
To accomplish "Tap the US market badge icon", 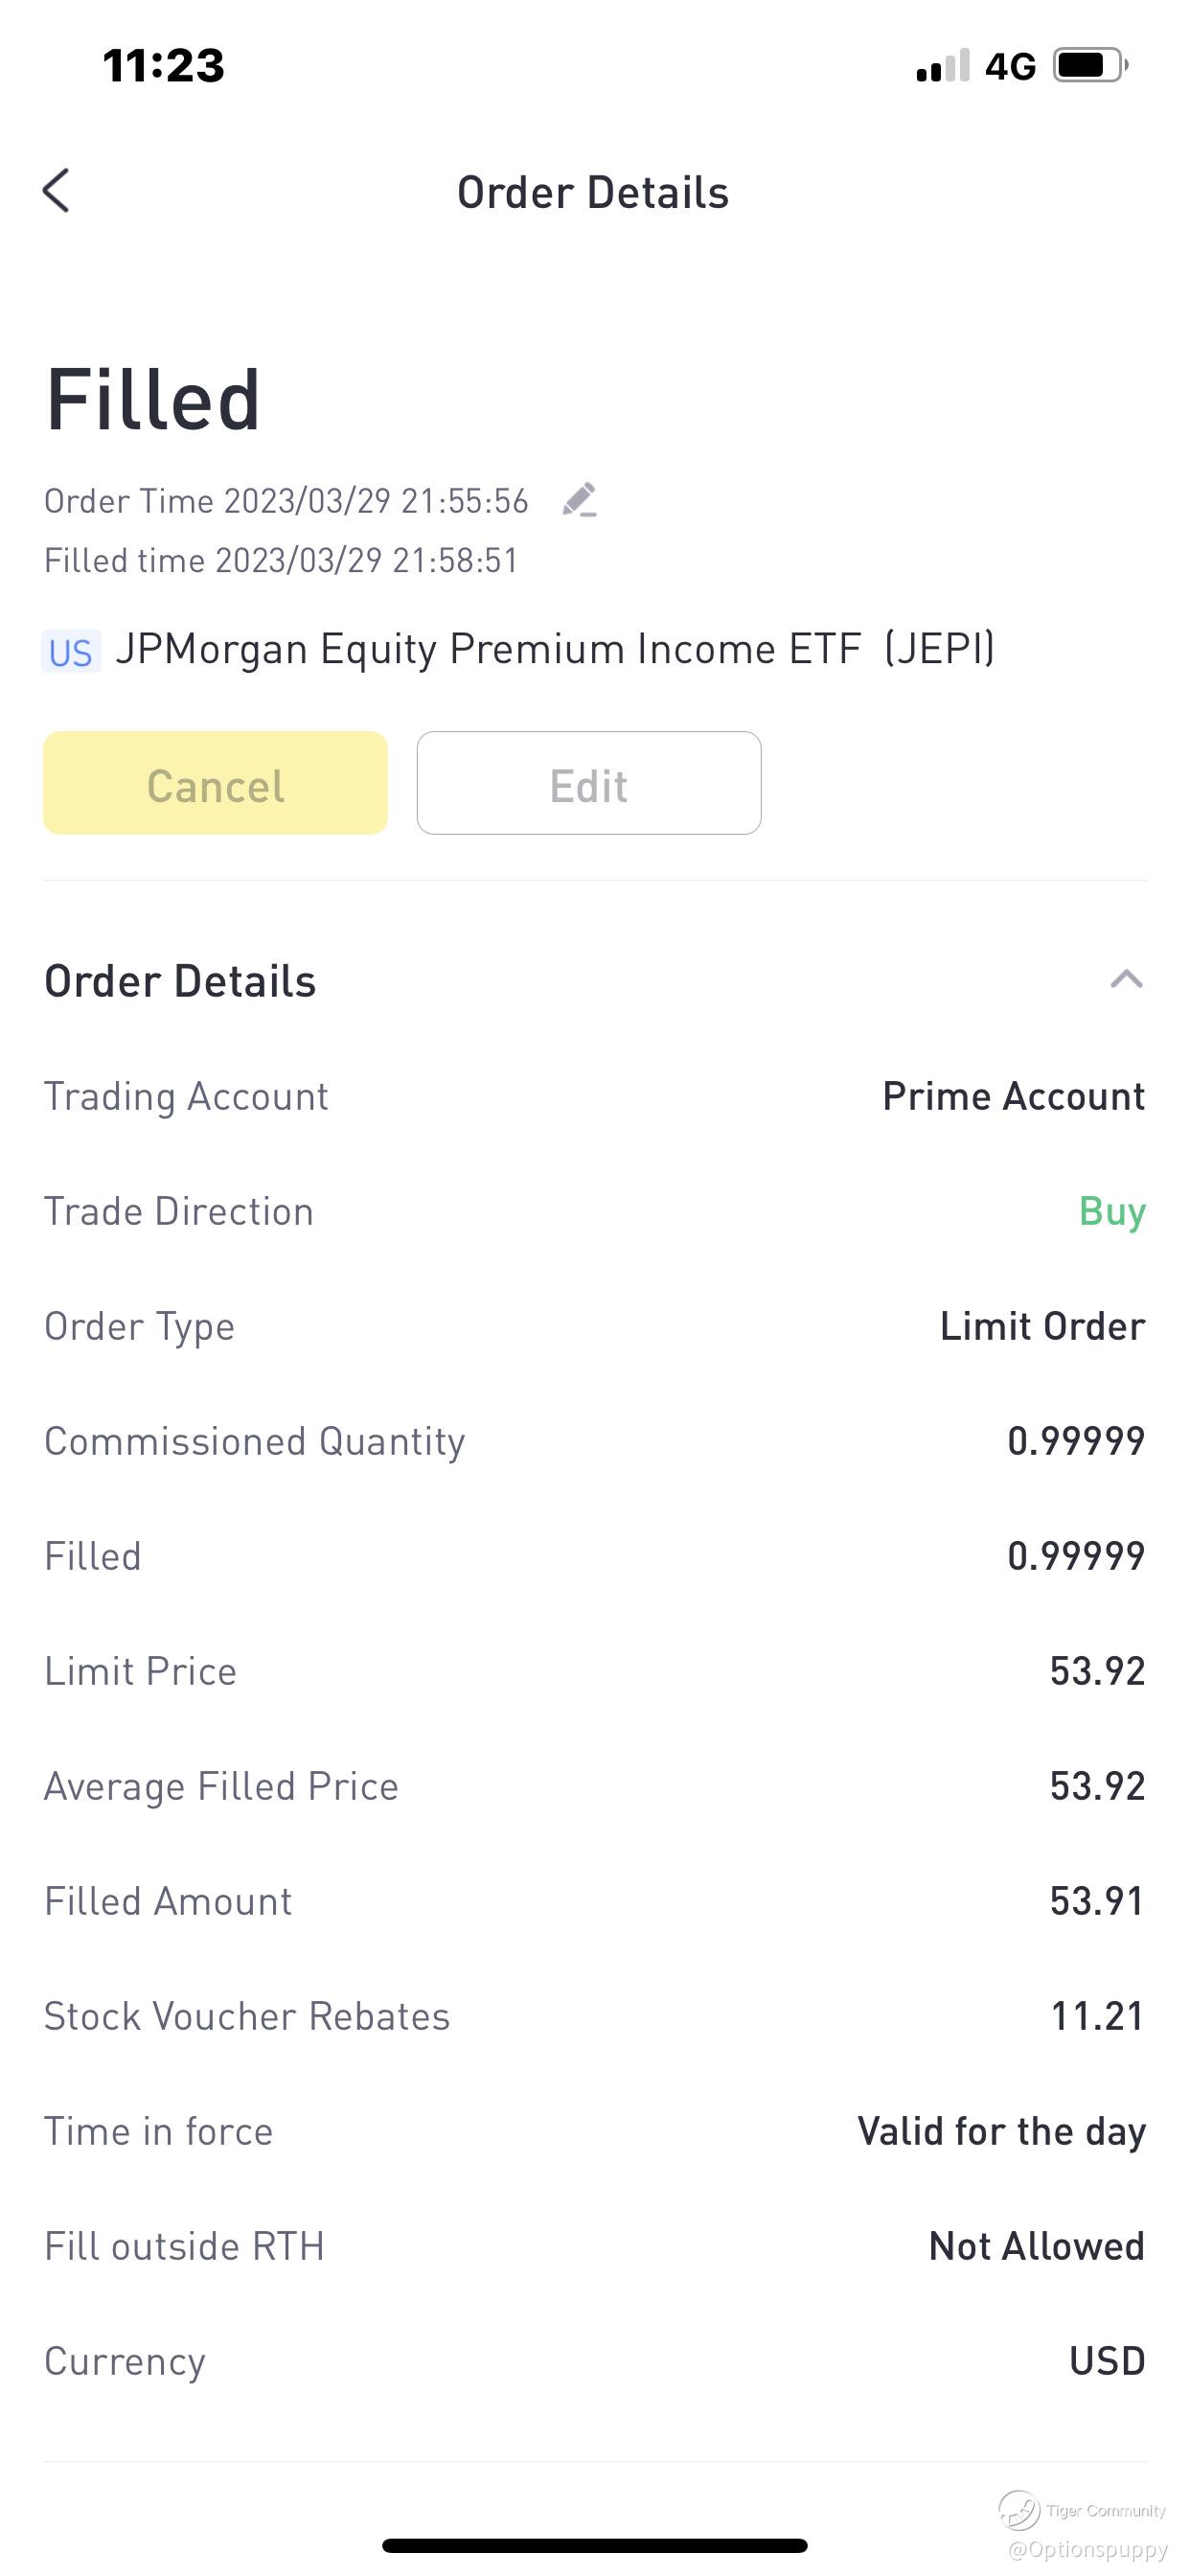I will [x=71, y=652].
